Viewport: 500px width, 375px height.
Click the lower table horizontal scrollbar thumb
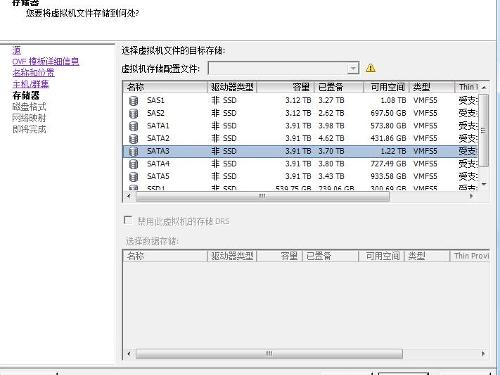tap(269, 354)
